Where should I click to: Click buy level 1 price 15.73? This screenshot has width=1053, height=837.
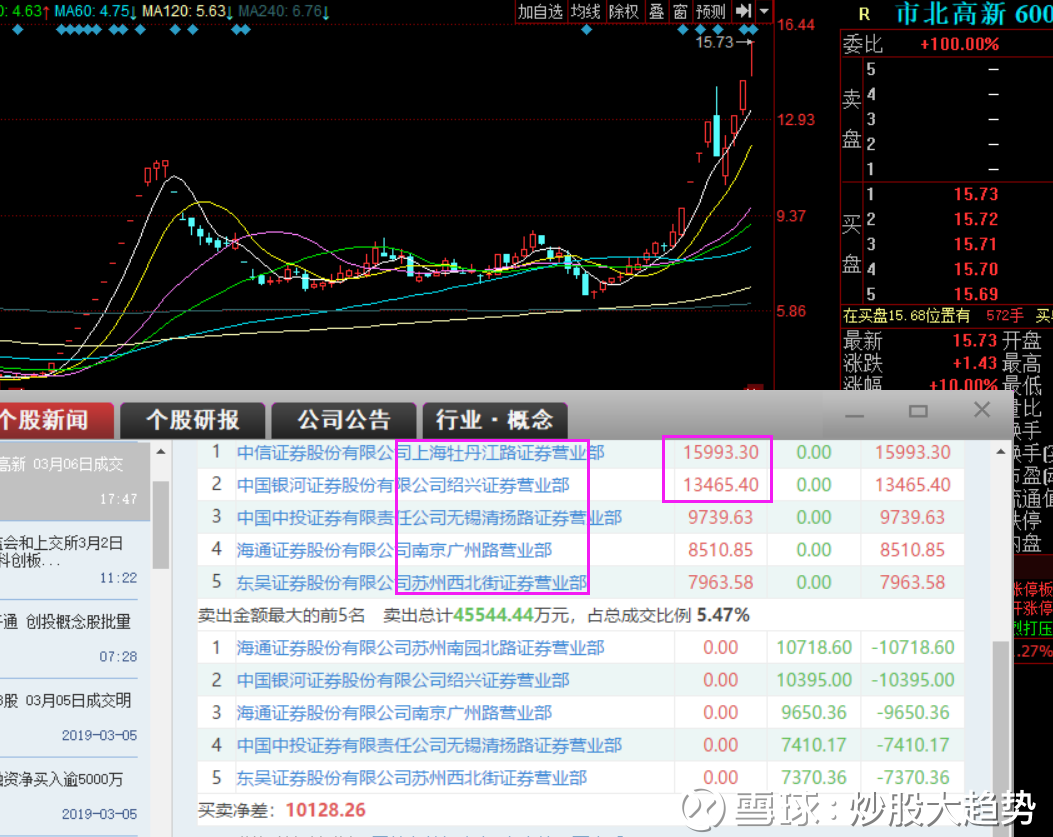point(976,194)
